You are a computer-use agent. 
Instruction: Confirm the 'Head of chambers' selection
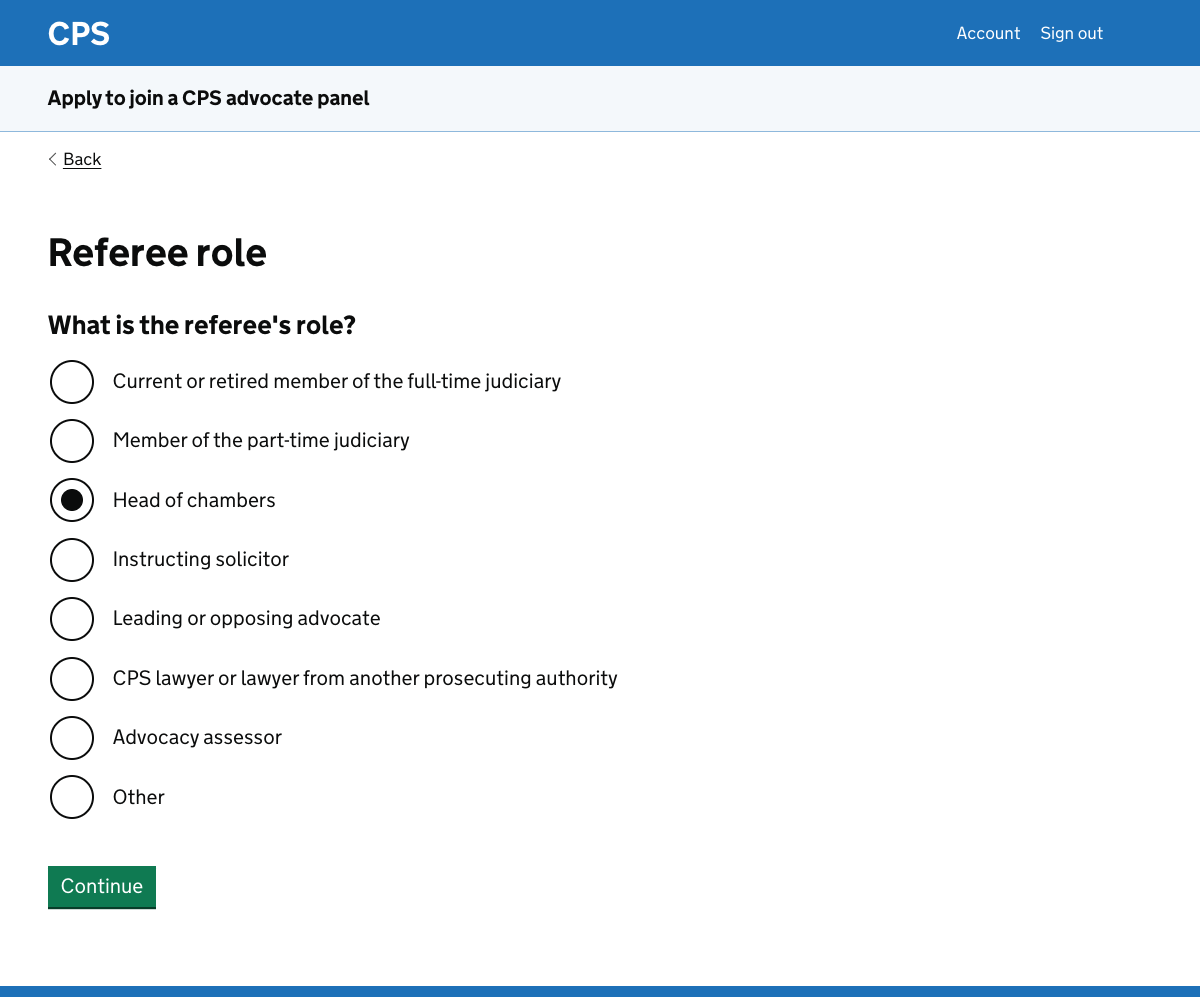coord(72,500)
